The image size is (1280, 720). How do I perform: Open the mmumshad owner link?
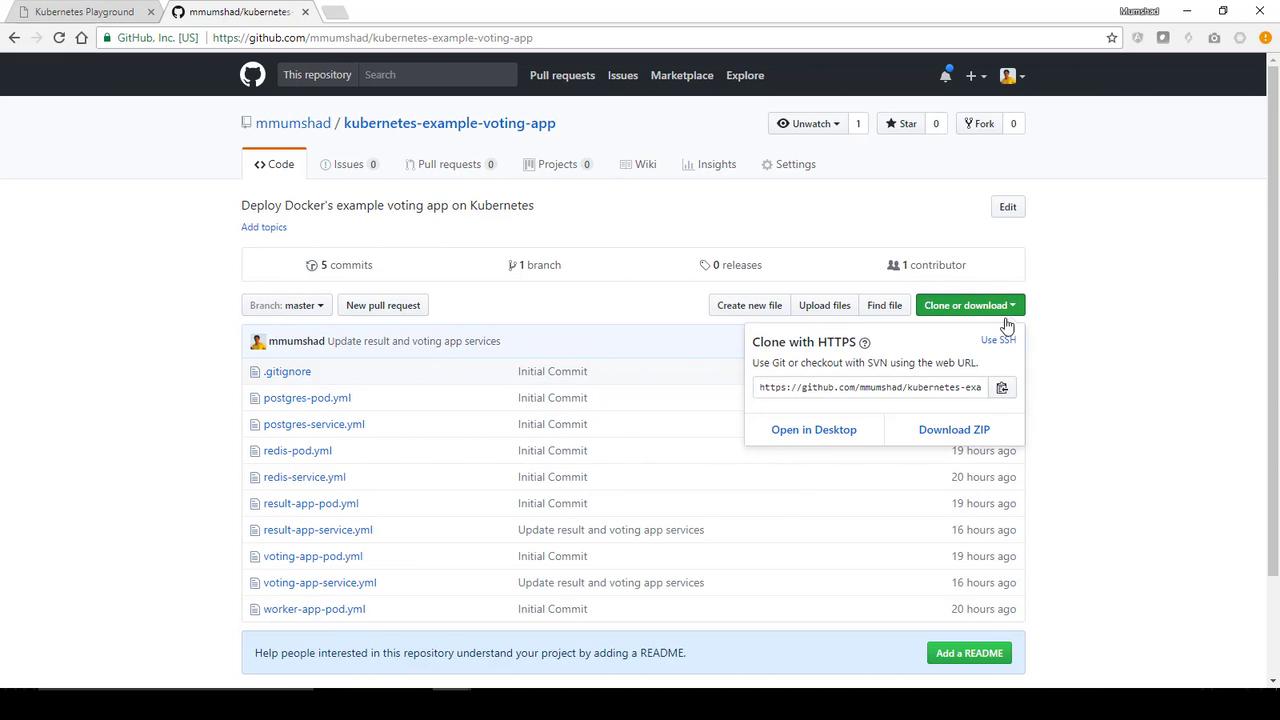point(293,123)
